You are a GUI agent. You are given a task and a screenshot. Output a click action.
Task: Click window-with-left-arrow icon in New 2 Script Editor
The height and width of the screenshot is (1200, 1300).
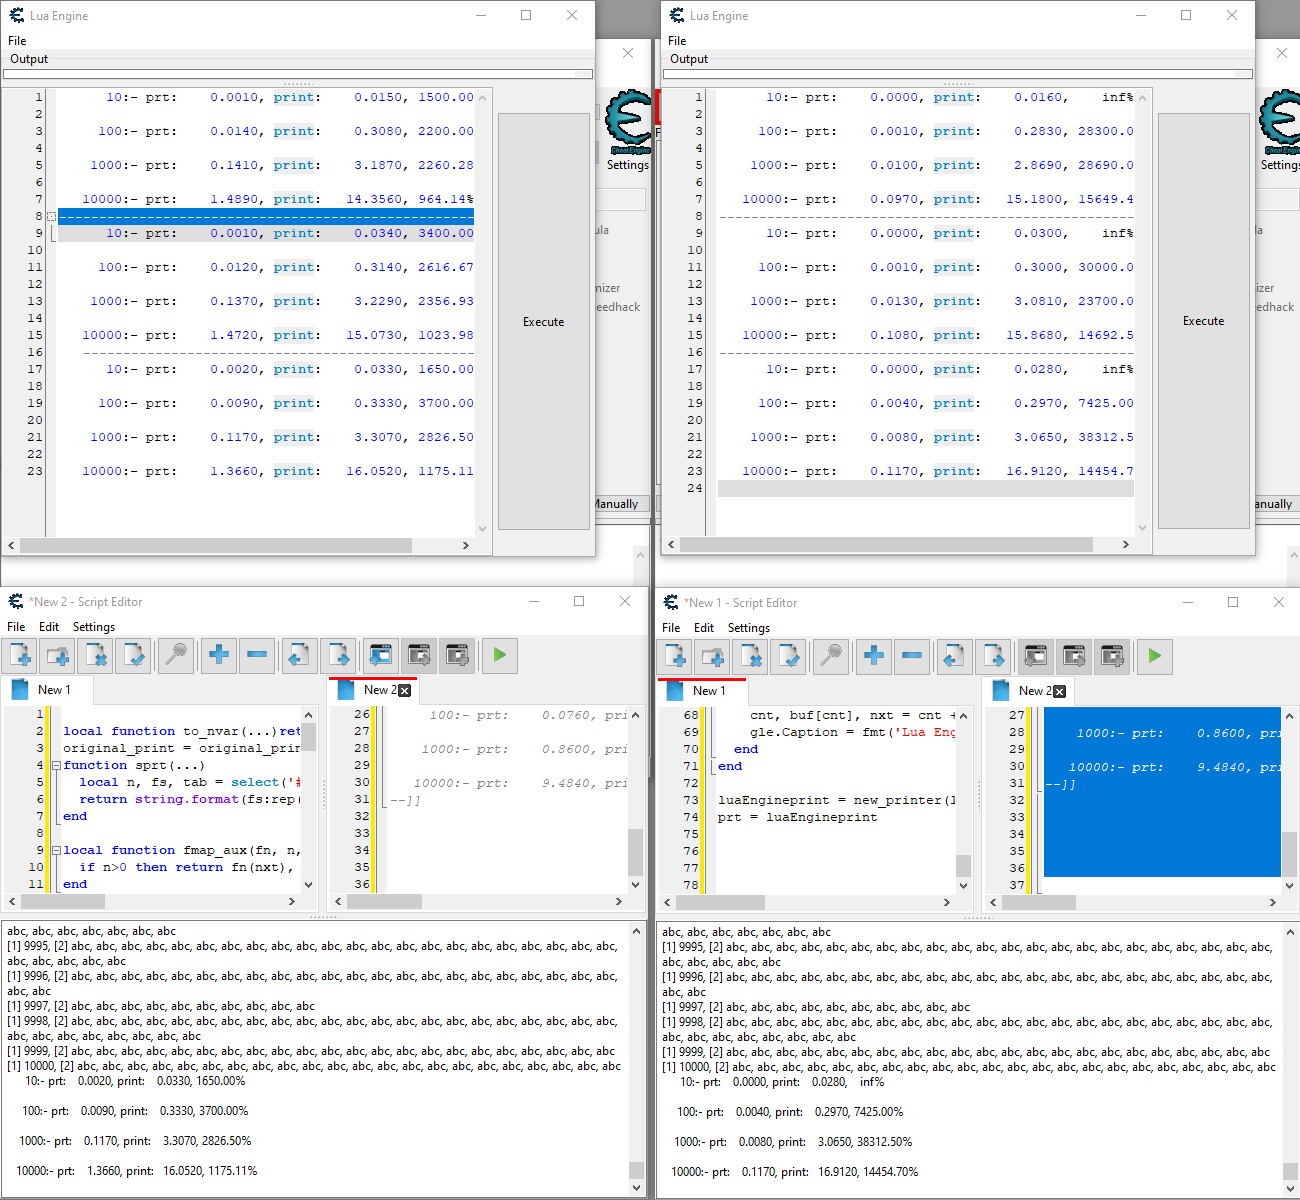point(381,656)
